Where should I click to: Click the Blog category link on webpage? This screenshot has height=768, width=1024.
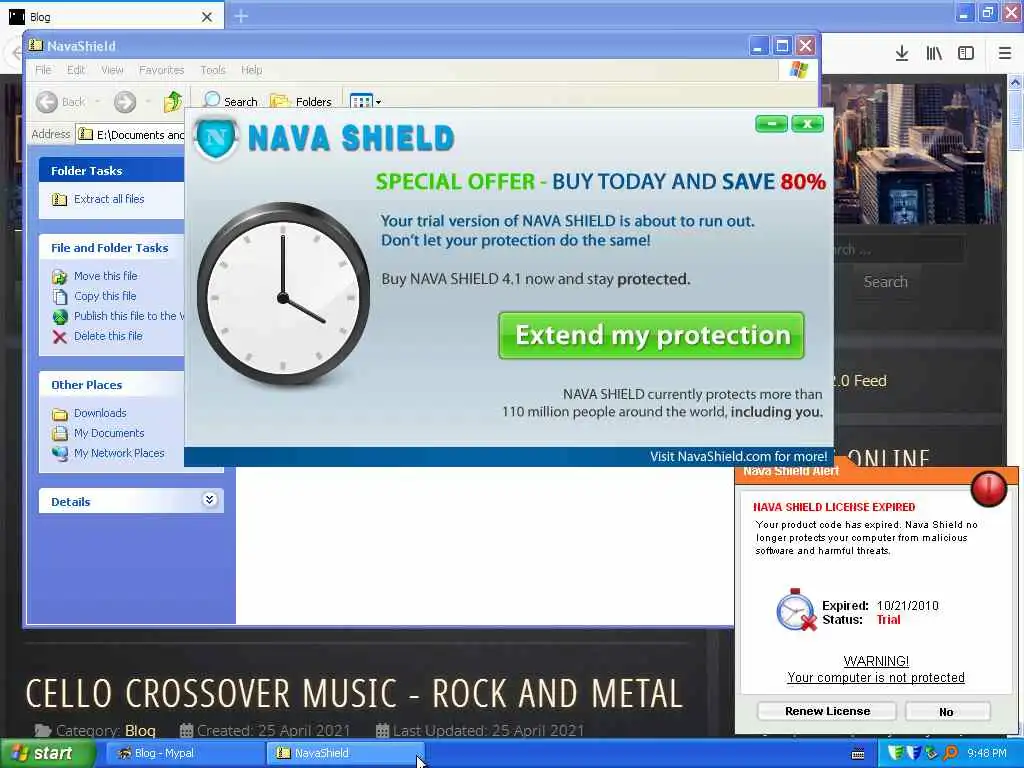pyautogui.click(x=140, y=731)
